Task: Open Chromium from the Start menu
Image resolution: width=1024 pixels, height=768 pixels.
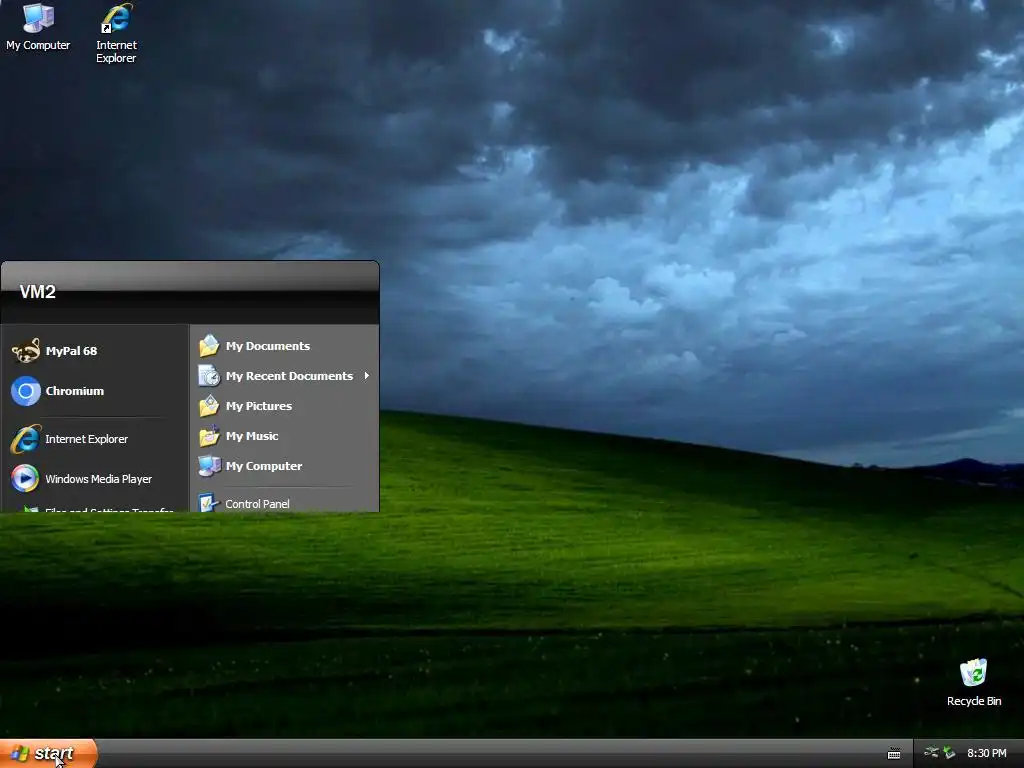Action: pyautogui.click(x=95, y=391)
